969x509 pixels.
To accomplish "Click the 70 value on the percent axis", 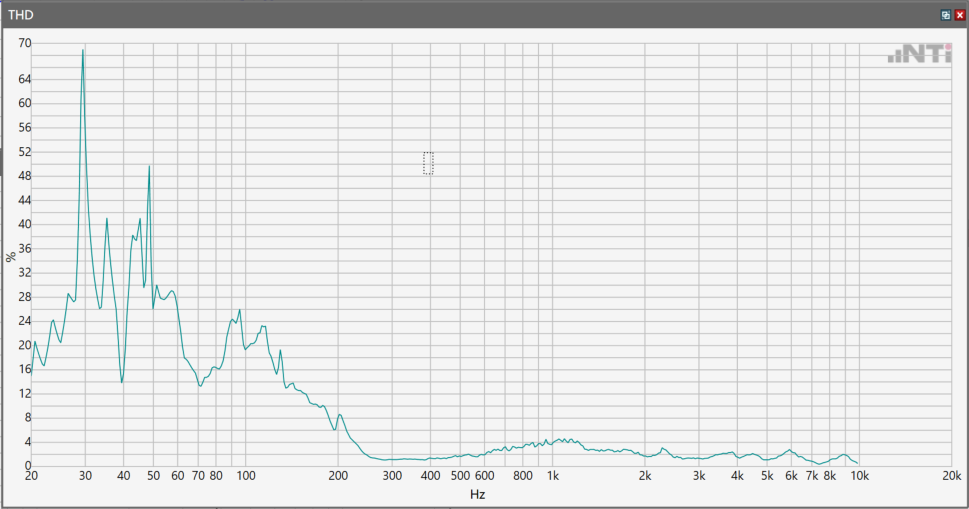I will pyautogui.click(x=25, y=43).
